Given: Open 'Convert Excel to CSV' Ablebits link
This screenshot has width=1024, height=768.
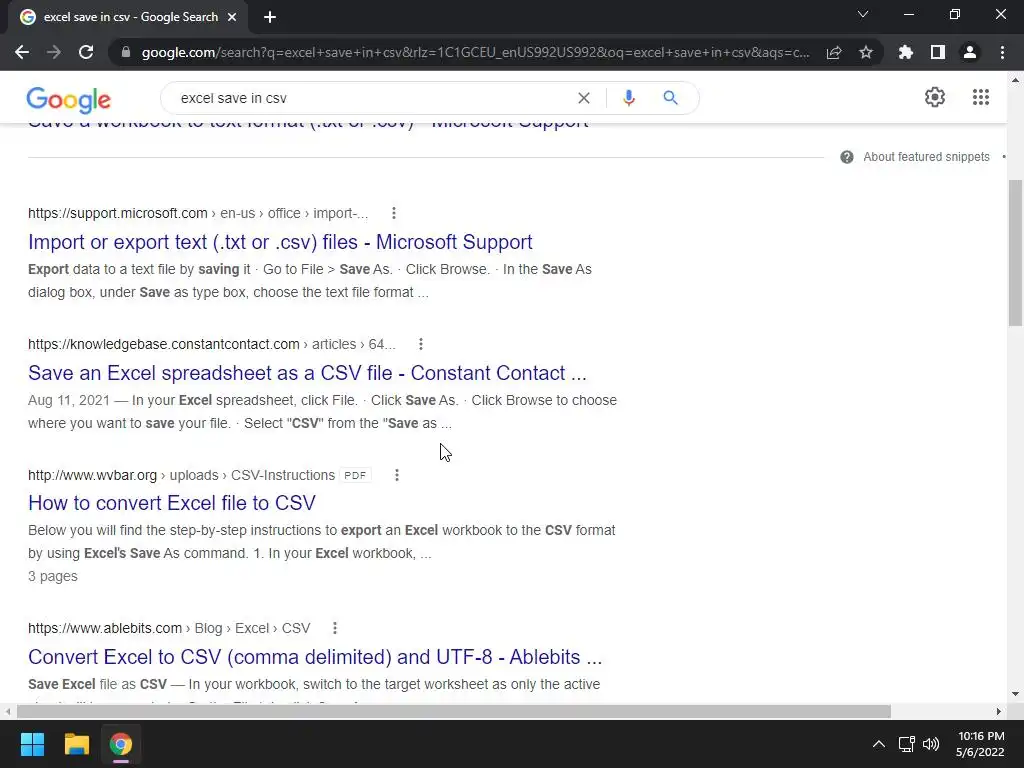Looking at the screenshot, I should click(315, 656).
